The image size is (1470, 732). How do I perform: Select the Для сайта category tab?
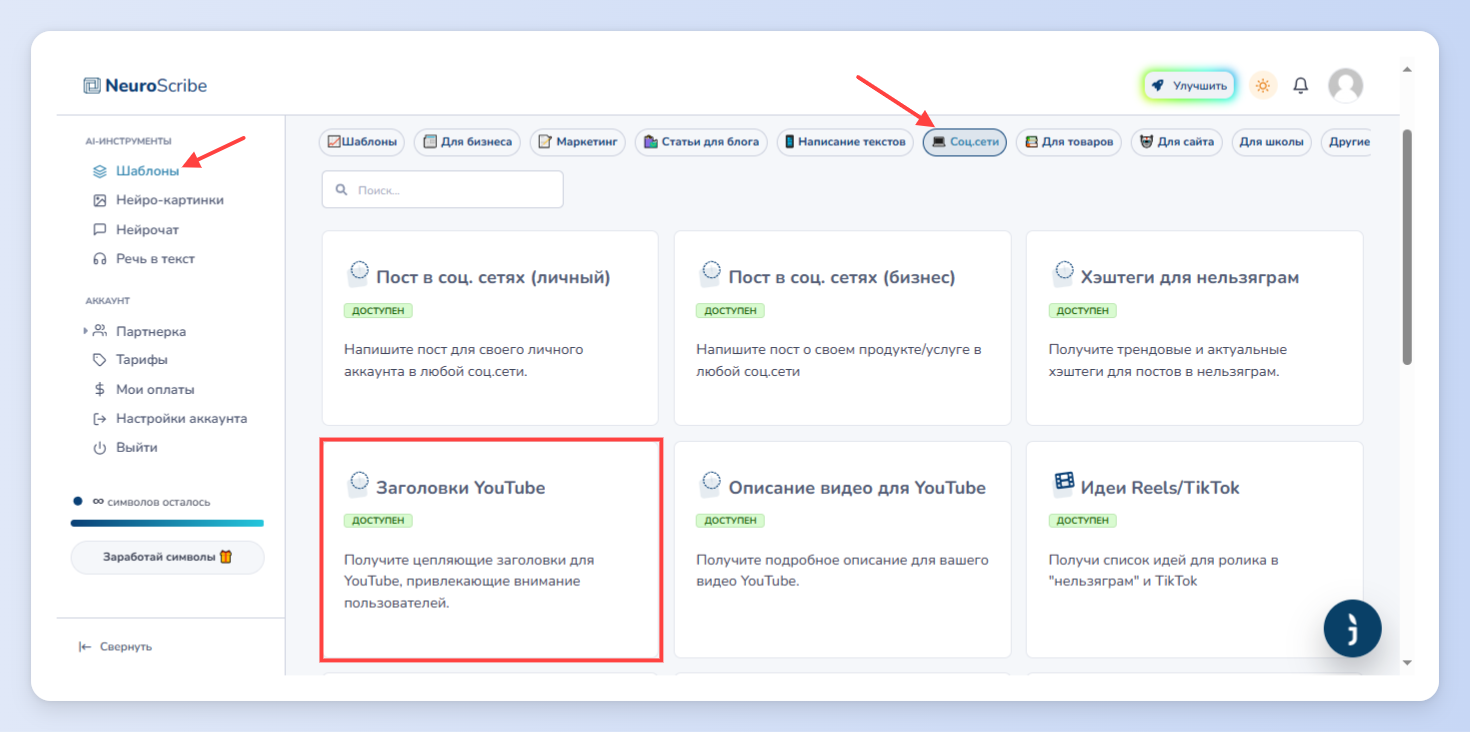(x=1177, y=142)
